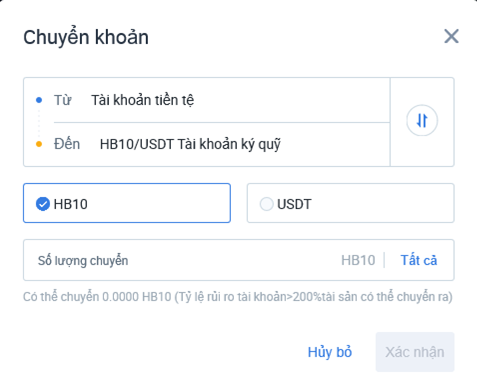
Task: Click the Chuyển khoản dialog title
Action: tap(86, 37)
